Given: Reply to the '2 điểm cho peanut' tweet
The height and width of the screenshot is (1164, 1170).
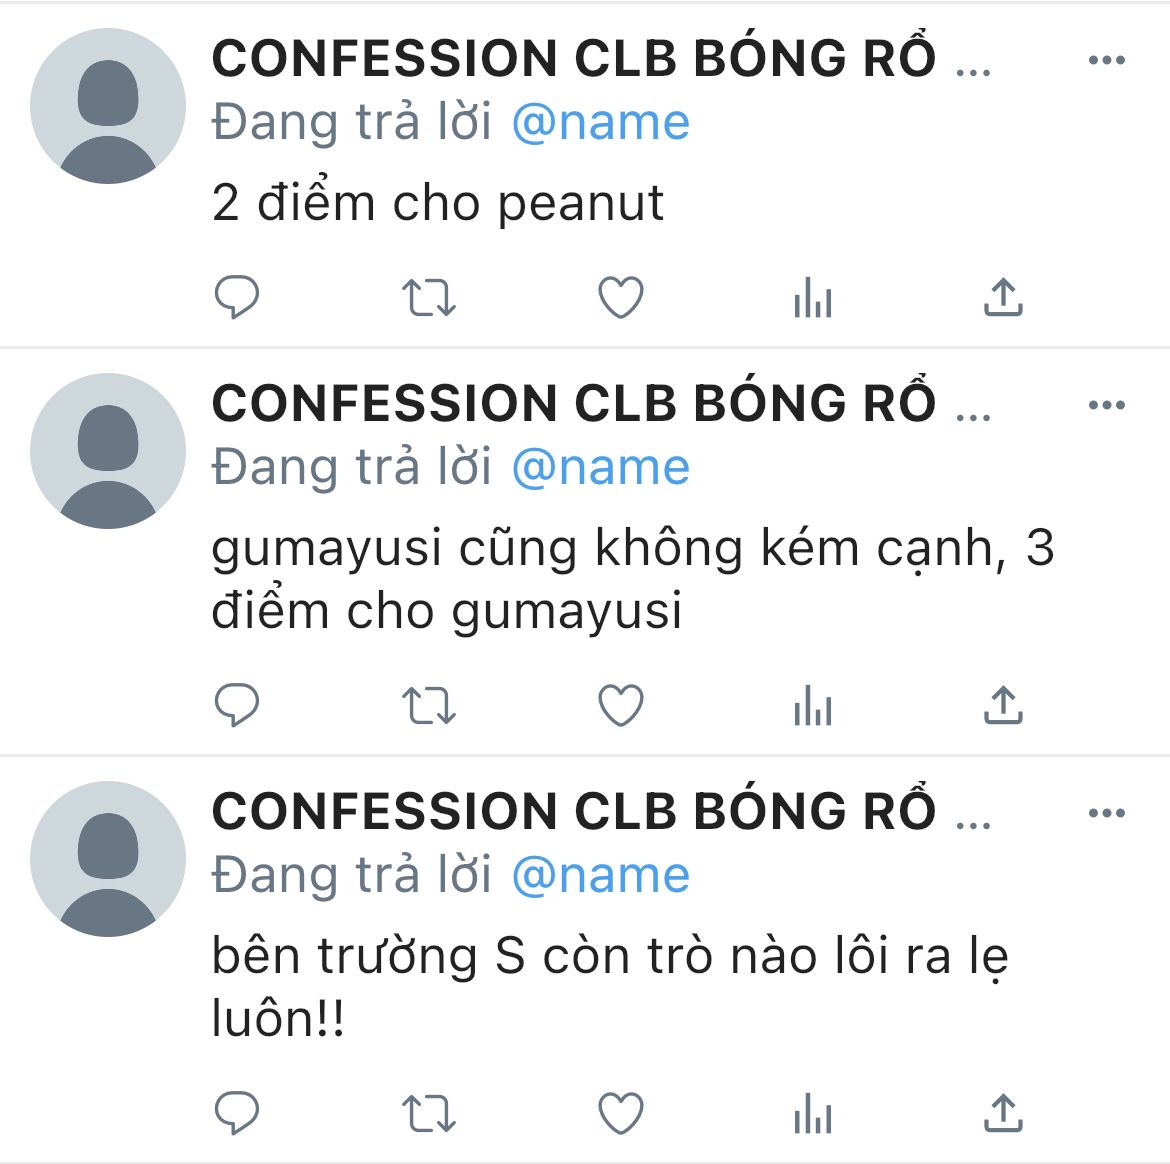Looking at the screenshot, I should [x=237, y=297].
